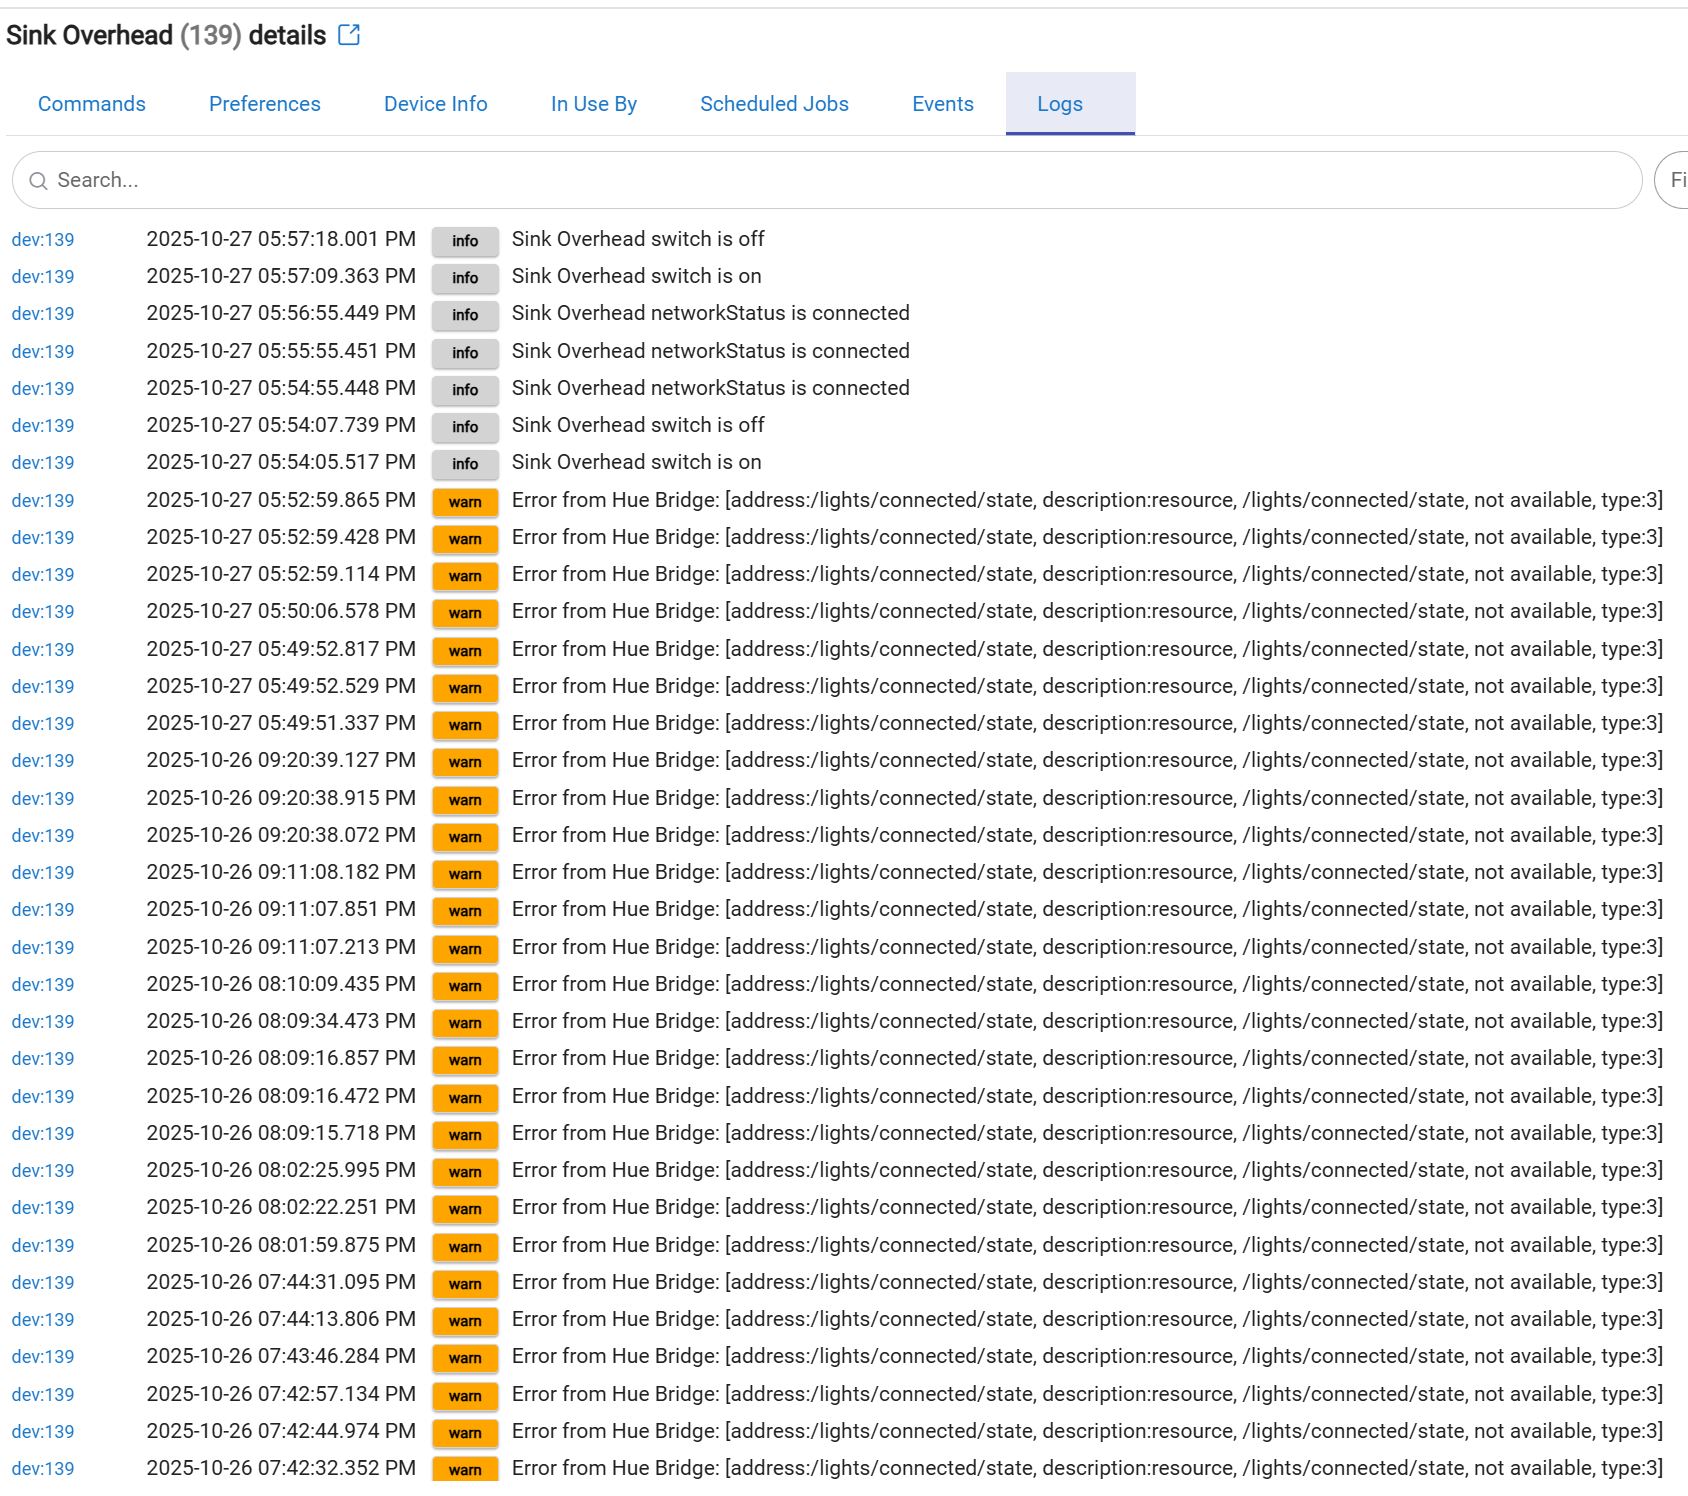Go to the In Use By tab
Image resolution: width=1688 pixels, height=1496 pixels.
[x=594, y=104]
